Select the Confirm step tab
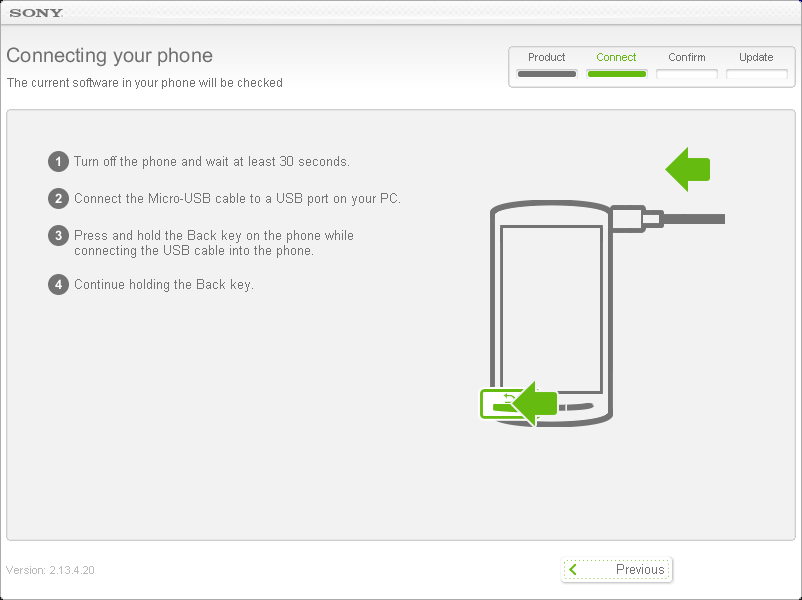 [x=686, y=57]
